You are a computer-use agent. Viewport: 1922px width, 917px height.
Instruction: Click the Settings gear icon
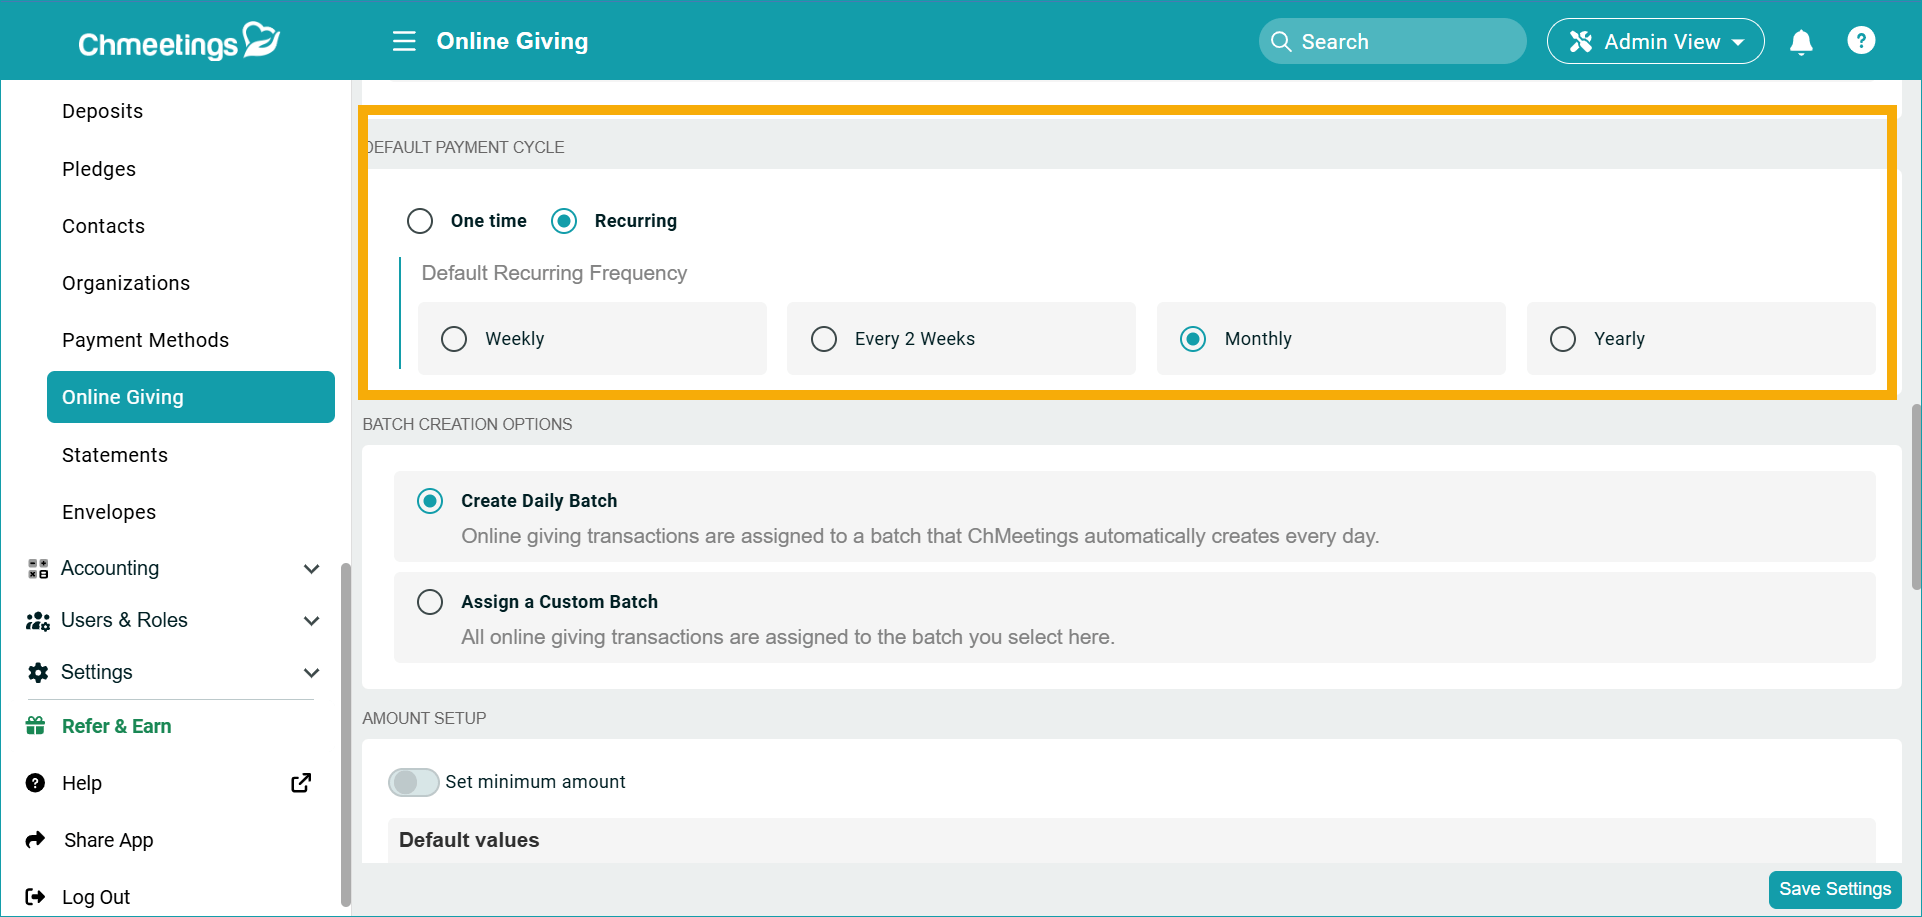[37, 672]
